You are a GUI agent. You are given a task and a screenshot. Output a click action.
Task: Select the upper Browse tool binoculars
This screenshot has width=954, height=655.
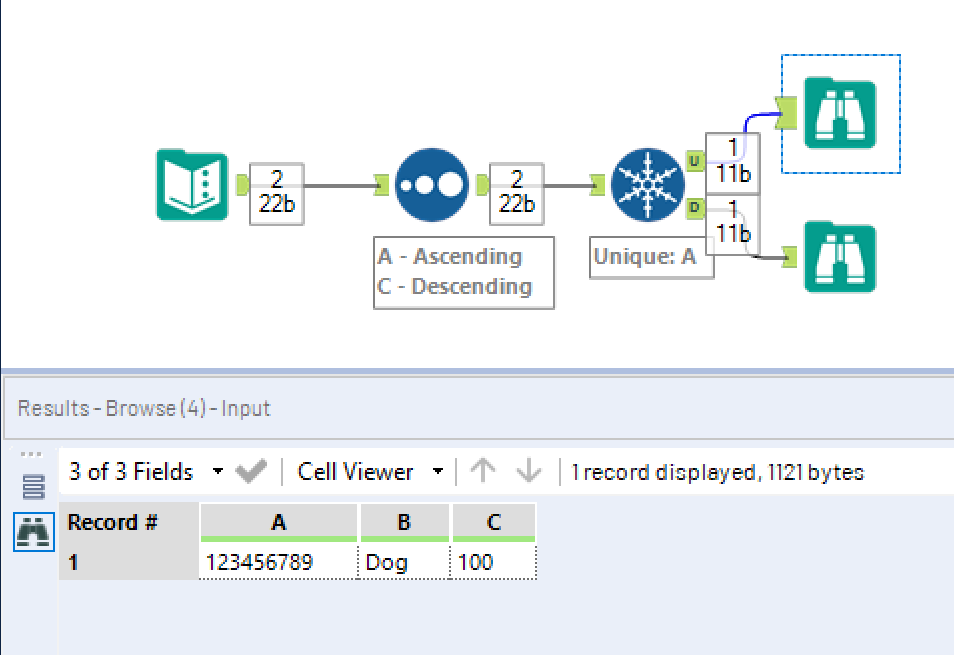840,113
